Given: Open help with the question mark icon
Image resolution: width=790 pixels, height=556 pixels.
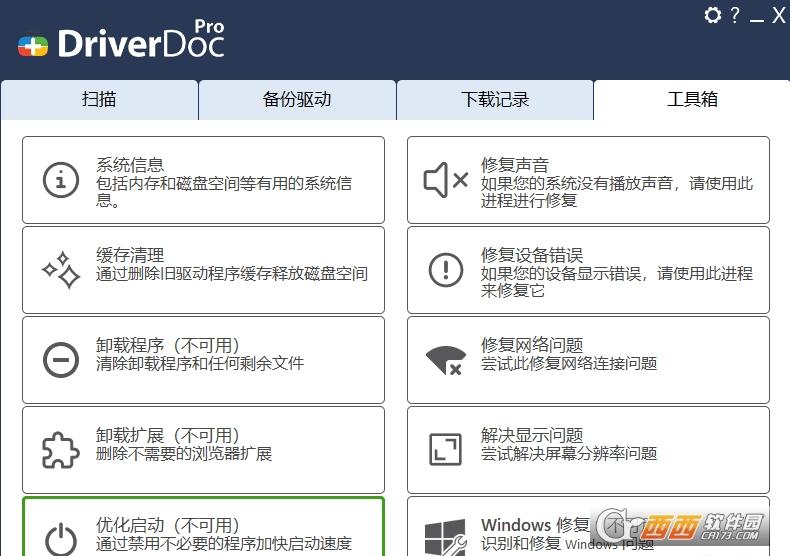Looking at the screenshot, I should (x=735, y=15).
